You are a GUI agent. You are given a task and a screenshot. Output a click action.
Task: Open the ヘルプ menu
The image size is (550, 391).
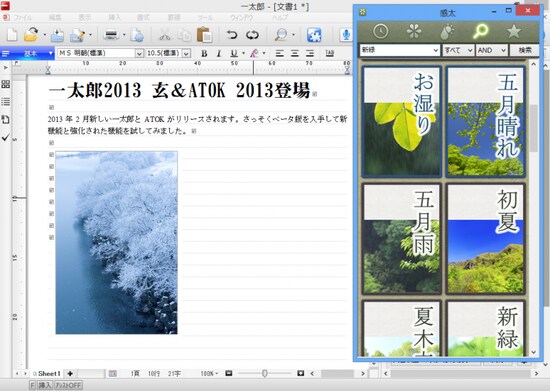point(280,17)
